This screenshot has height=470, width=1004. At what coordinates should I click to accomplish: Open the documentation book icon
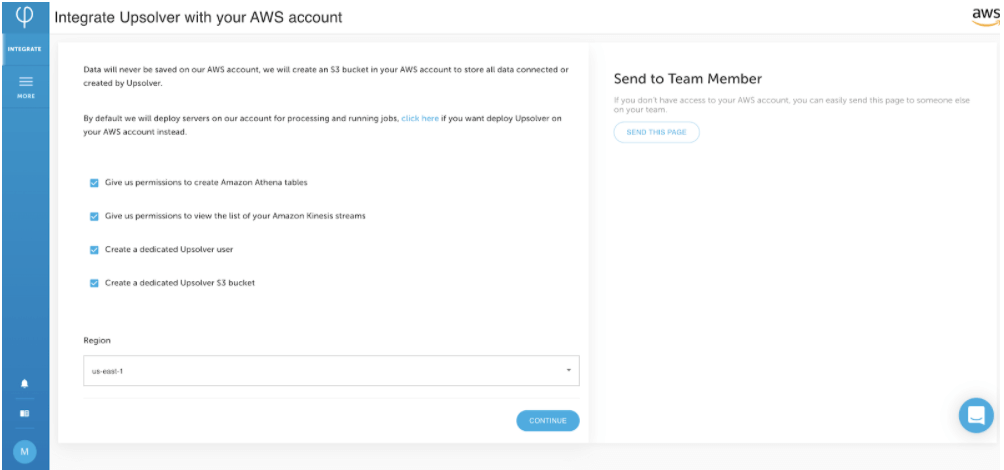point(25,413)
